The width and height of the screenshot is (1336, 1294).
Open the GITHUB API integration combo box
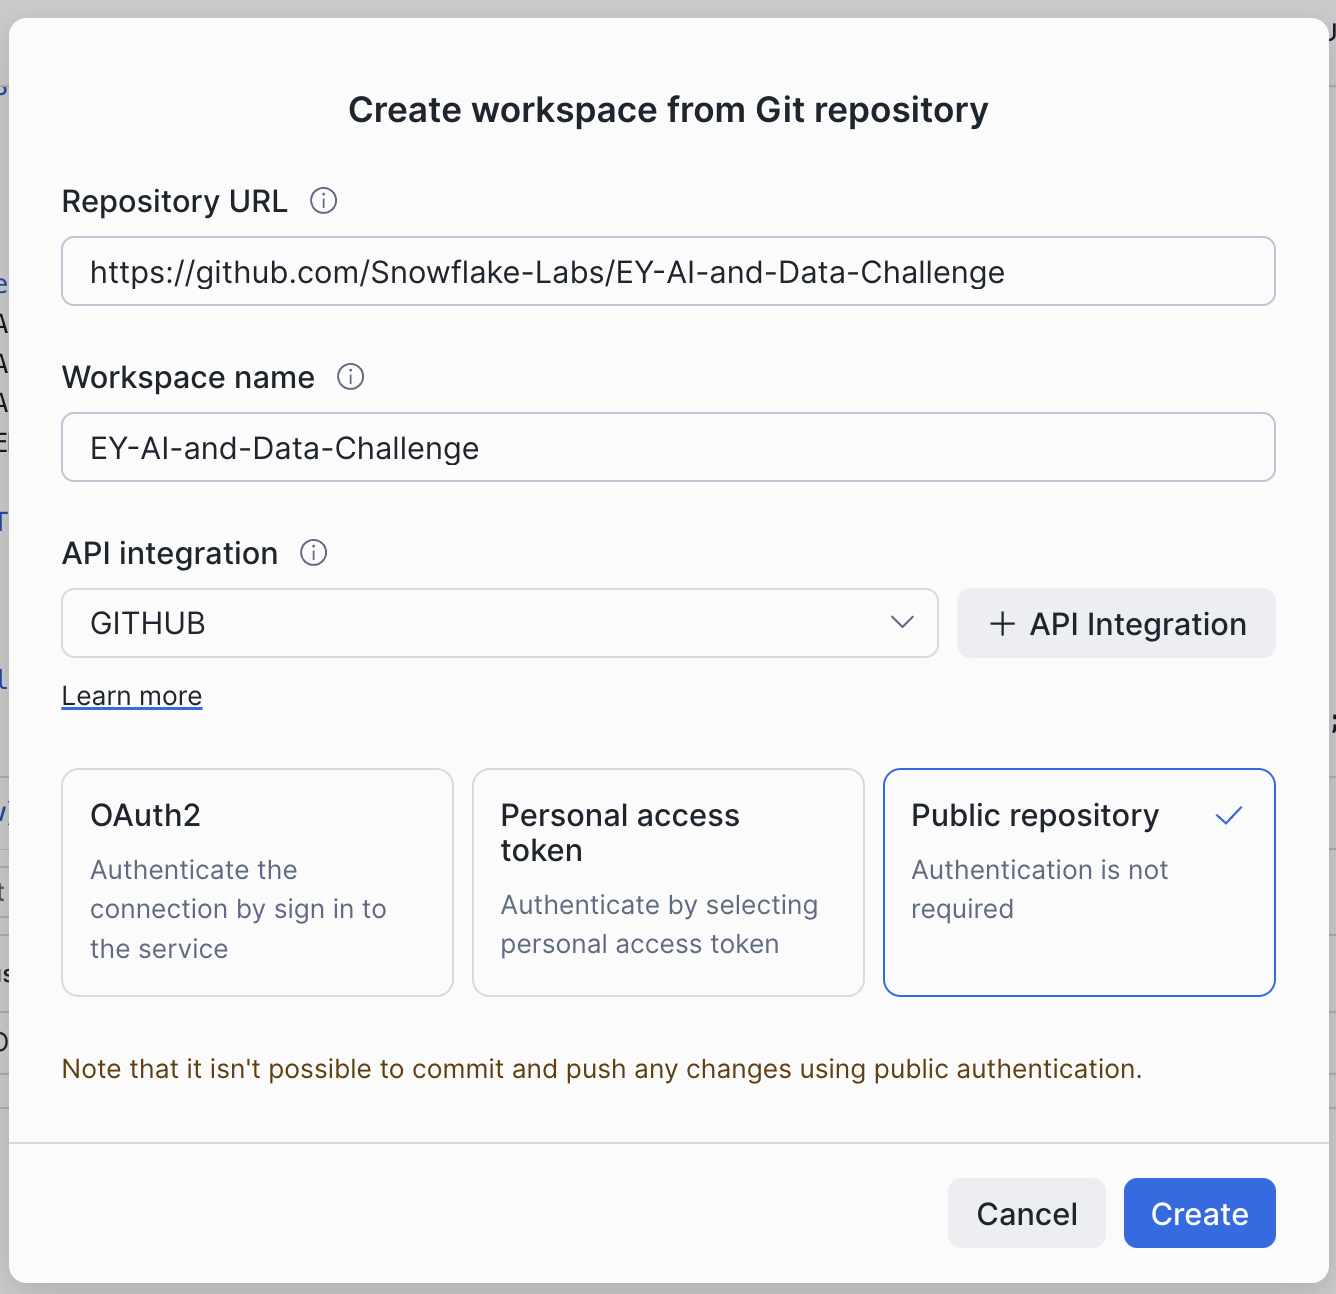[480, 623]
